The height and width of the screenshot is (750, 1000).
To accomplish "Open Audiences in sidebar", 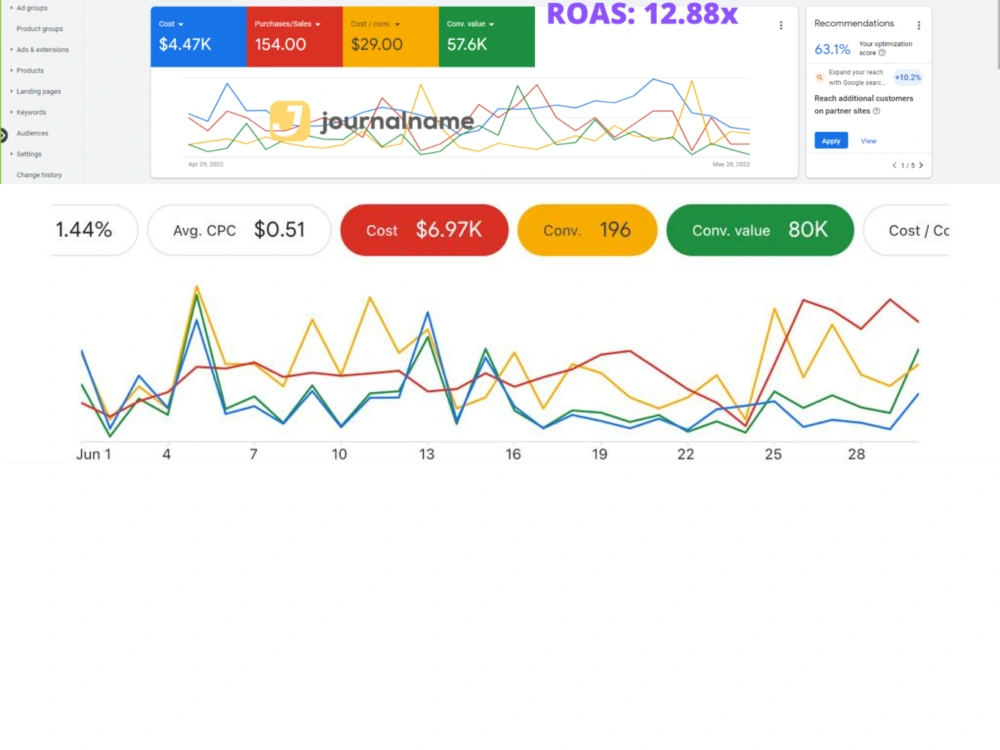I will click(x=33, y=133).
